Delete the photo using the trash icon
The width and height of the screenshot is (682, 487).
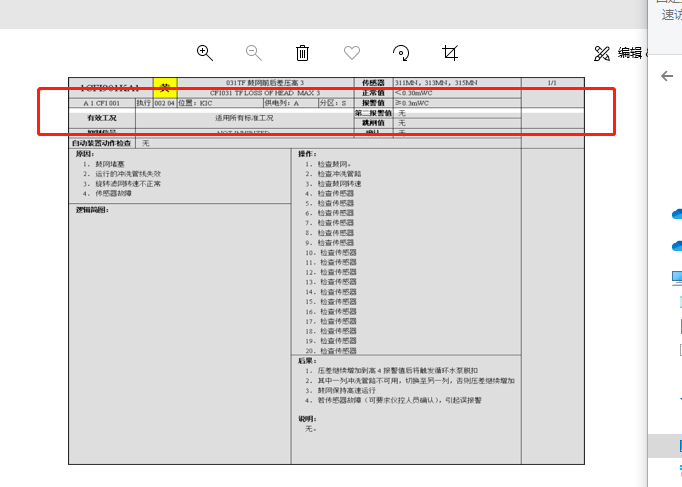(x=303, y=53)
